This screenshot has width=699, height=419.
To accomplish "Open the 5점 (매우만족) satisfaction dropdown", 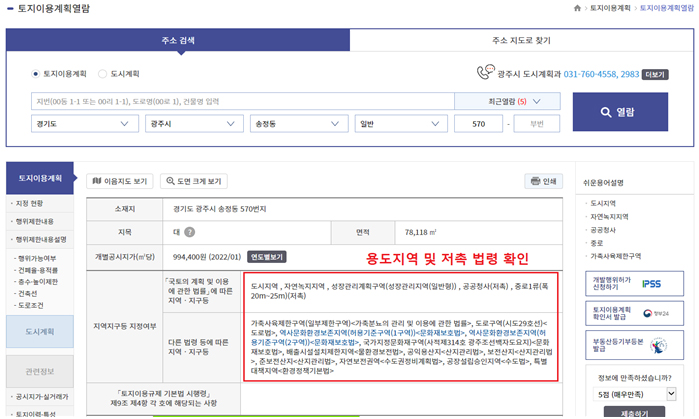I will pyautogui.click(x=634, y=394).
